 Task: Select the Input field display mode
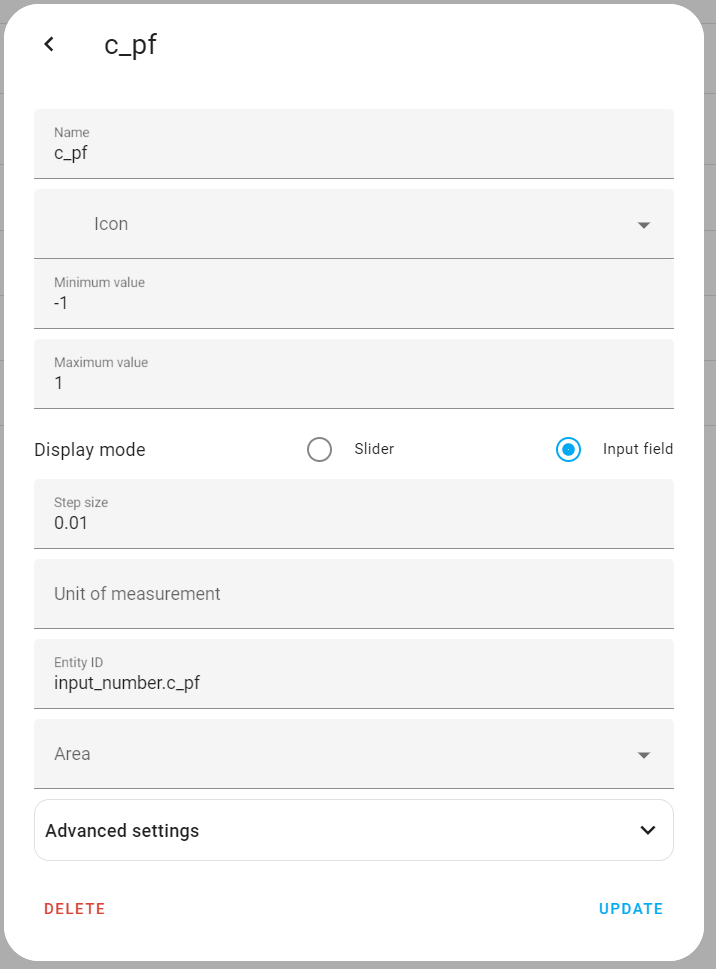(568, 450)
